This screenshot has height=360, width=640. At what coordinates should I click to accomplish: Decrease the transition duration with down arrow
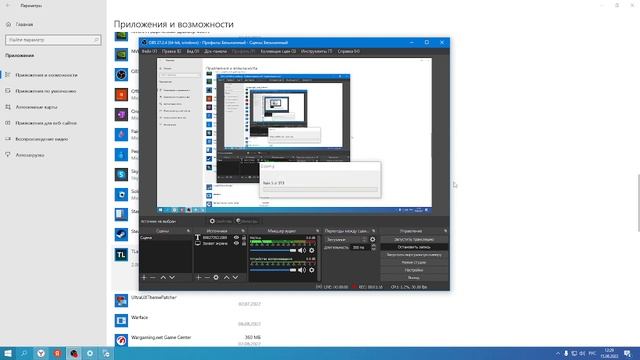point(373,249)
